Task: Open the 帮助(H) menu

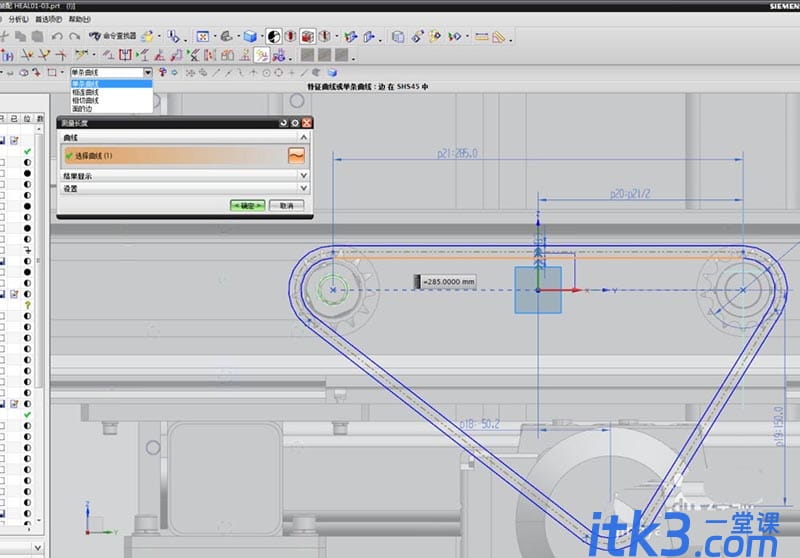Action: tap(80, 19)
